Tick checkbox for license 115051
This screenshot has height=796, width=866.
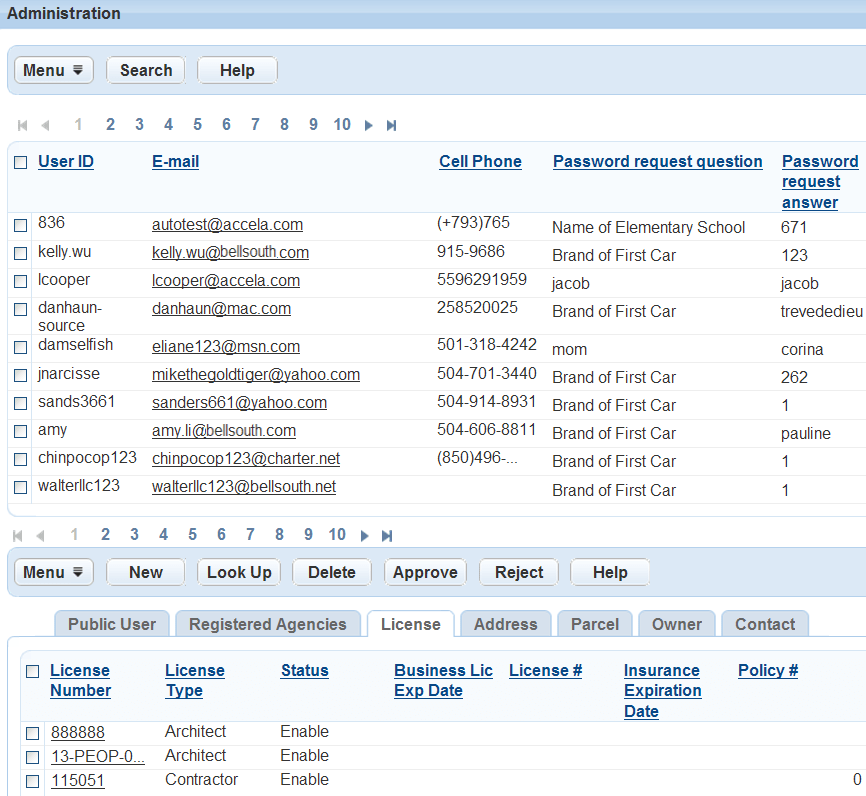coord(33,781)
